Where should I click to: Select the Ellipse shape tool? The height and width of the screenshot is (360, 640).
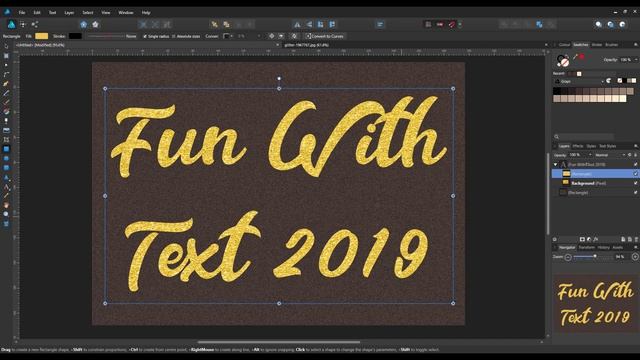(x=6, y=158)
